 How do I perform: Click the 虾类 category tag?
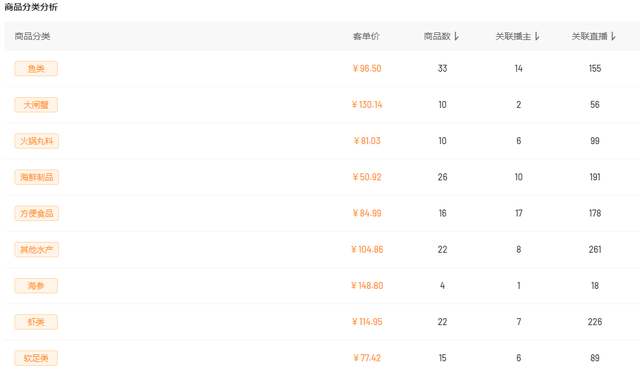(36, 322)
